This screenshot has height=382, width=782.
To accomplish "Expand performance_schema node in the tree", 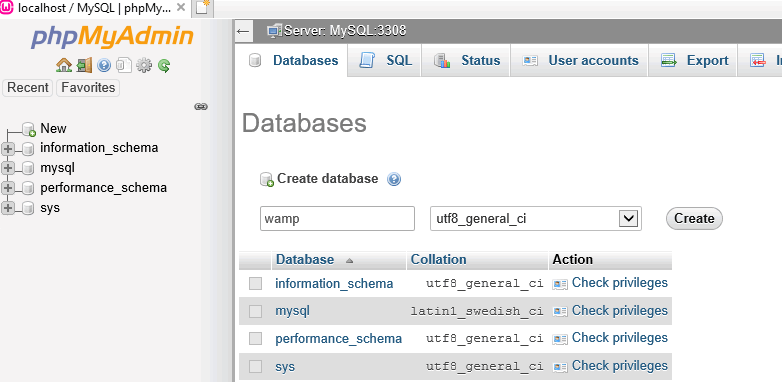I will coord(8,189).
